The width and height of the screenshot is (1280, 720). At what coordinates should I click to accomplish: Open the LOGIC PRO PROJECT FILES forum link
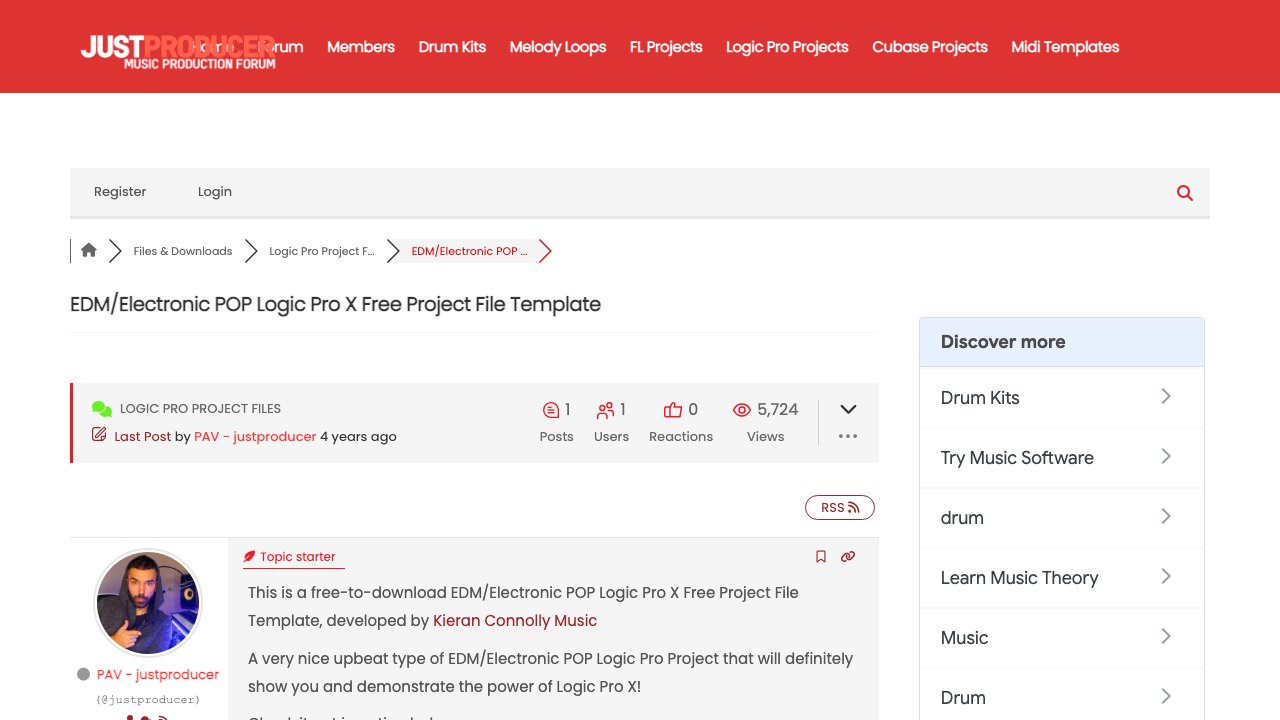[x=200, y=409]
